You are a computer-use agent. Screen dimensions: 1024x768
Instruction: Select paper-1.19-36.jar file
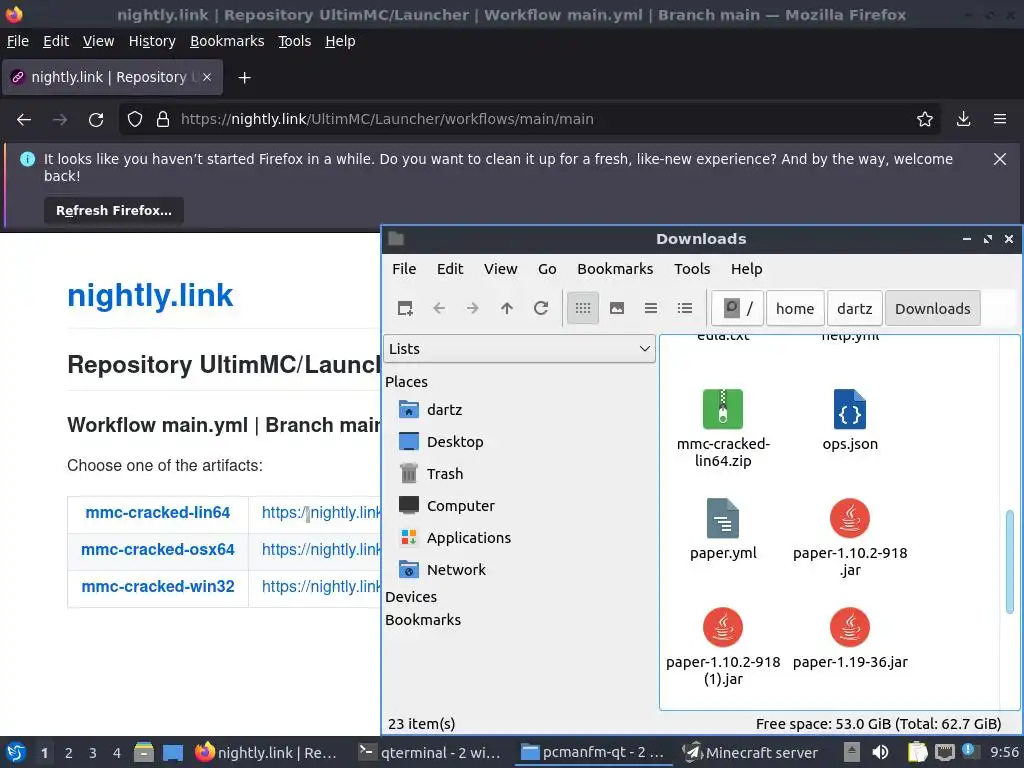tap(850, 638)
